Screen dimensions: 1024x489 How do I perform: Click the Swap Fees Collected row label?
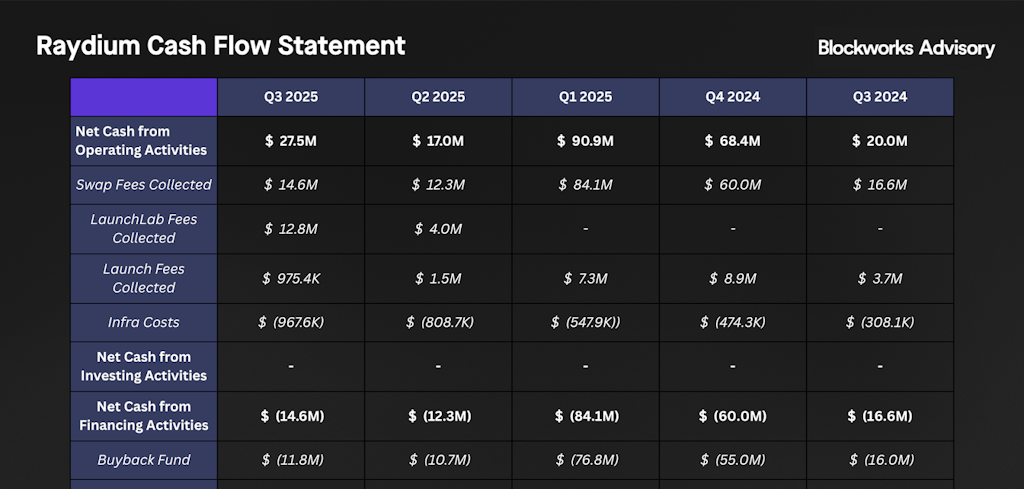[144, 185]
